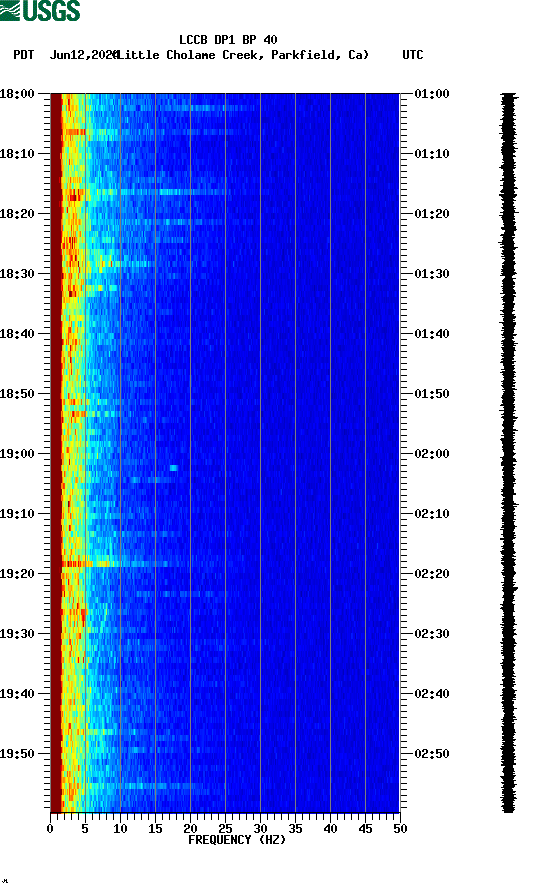The width and height of the screenshot is (552, 892).
Task: Click the '19:20' PDT time label
Action: click(17, 574)
